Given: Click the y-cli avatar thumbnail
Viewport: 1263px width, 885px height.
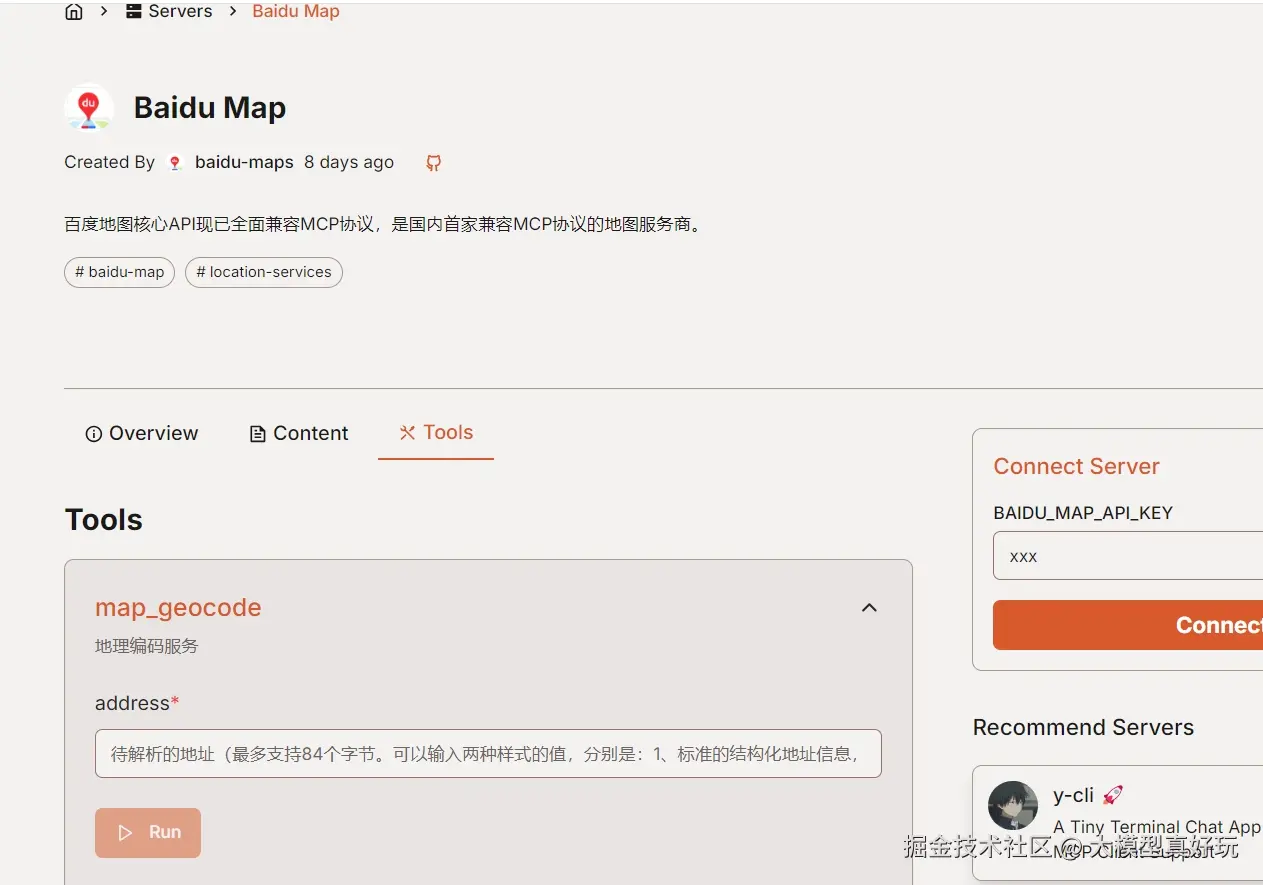Looking at the screenshot, I should pyautogui.click(x=1013, y=806).
